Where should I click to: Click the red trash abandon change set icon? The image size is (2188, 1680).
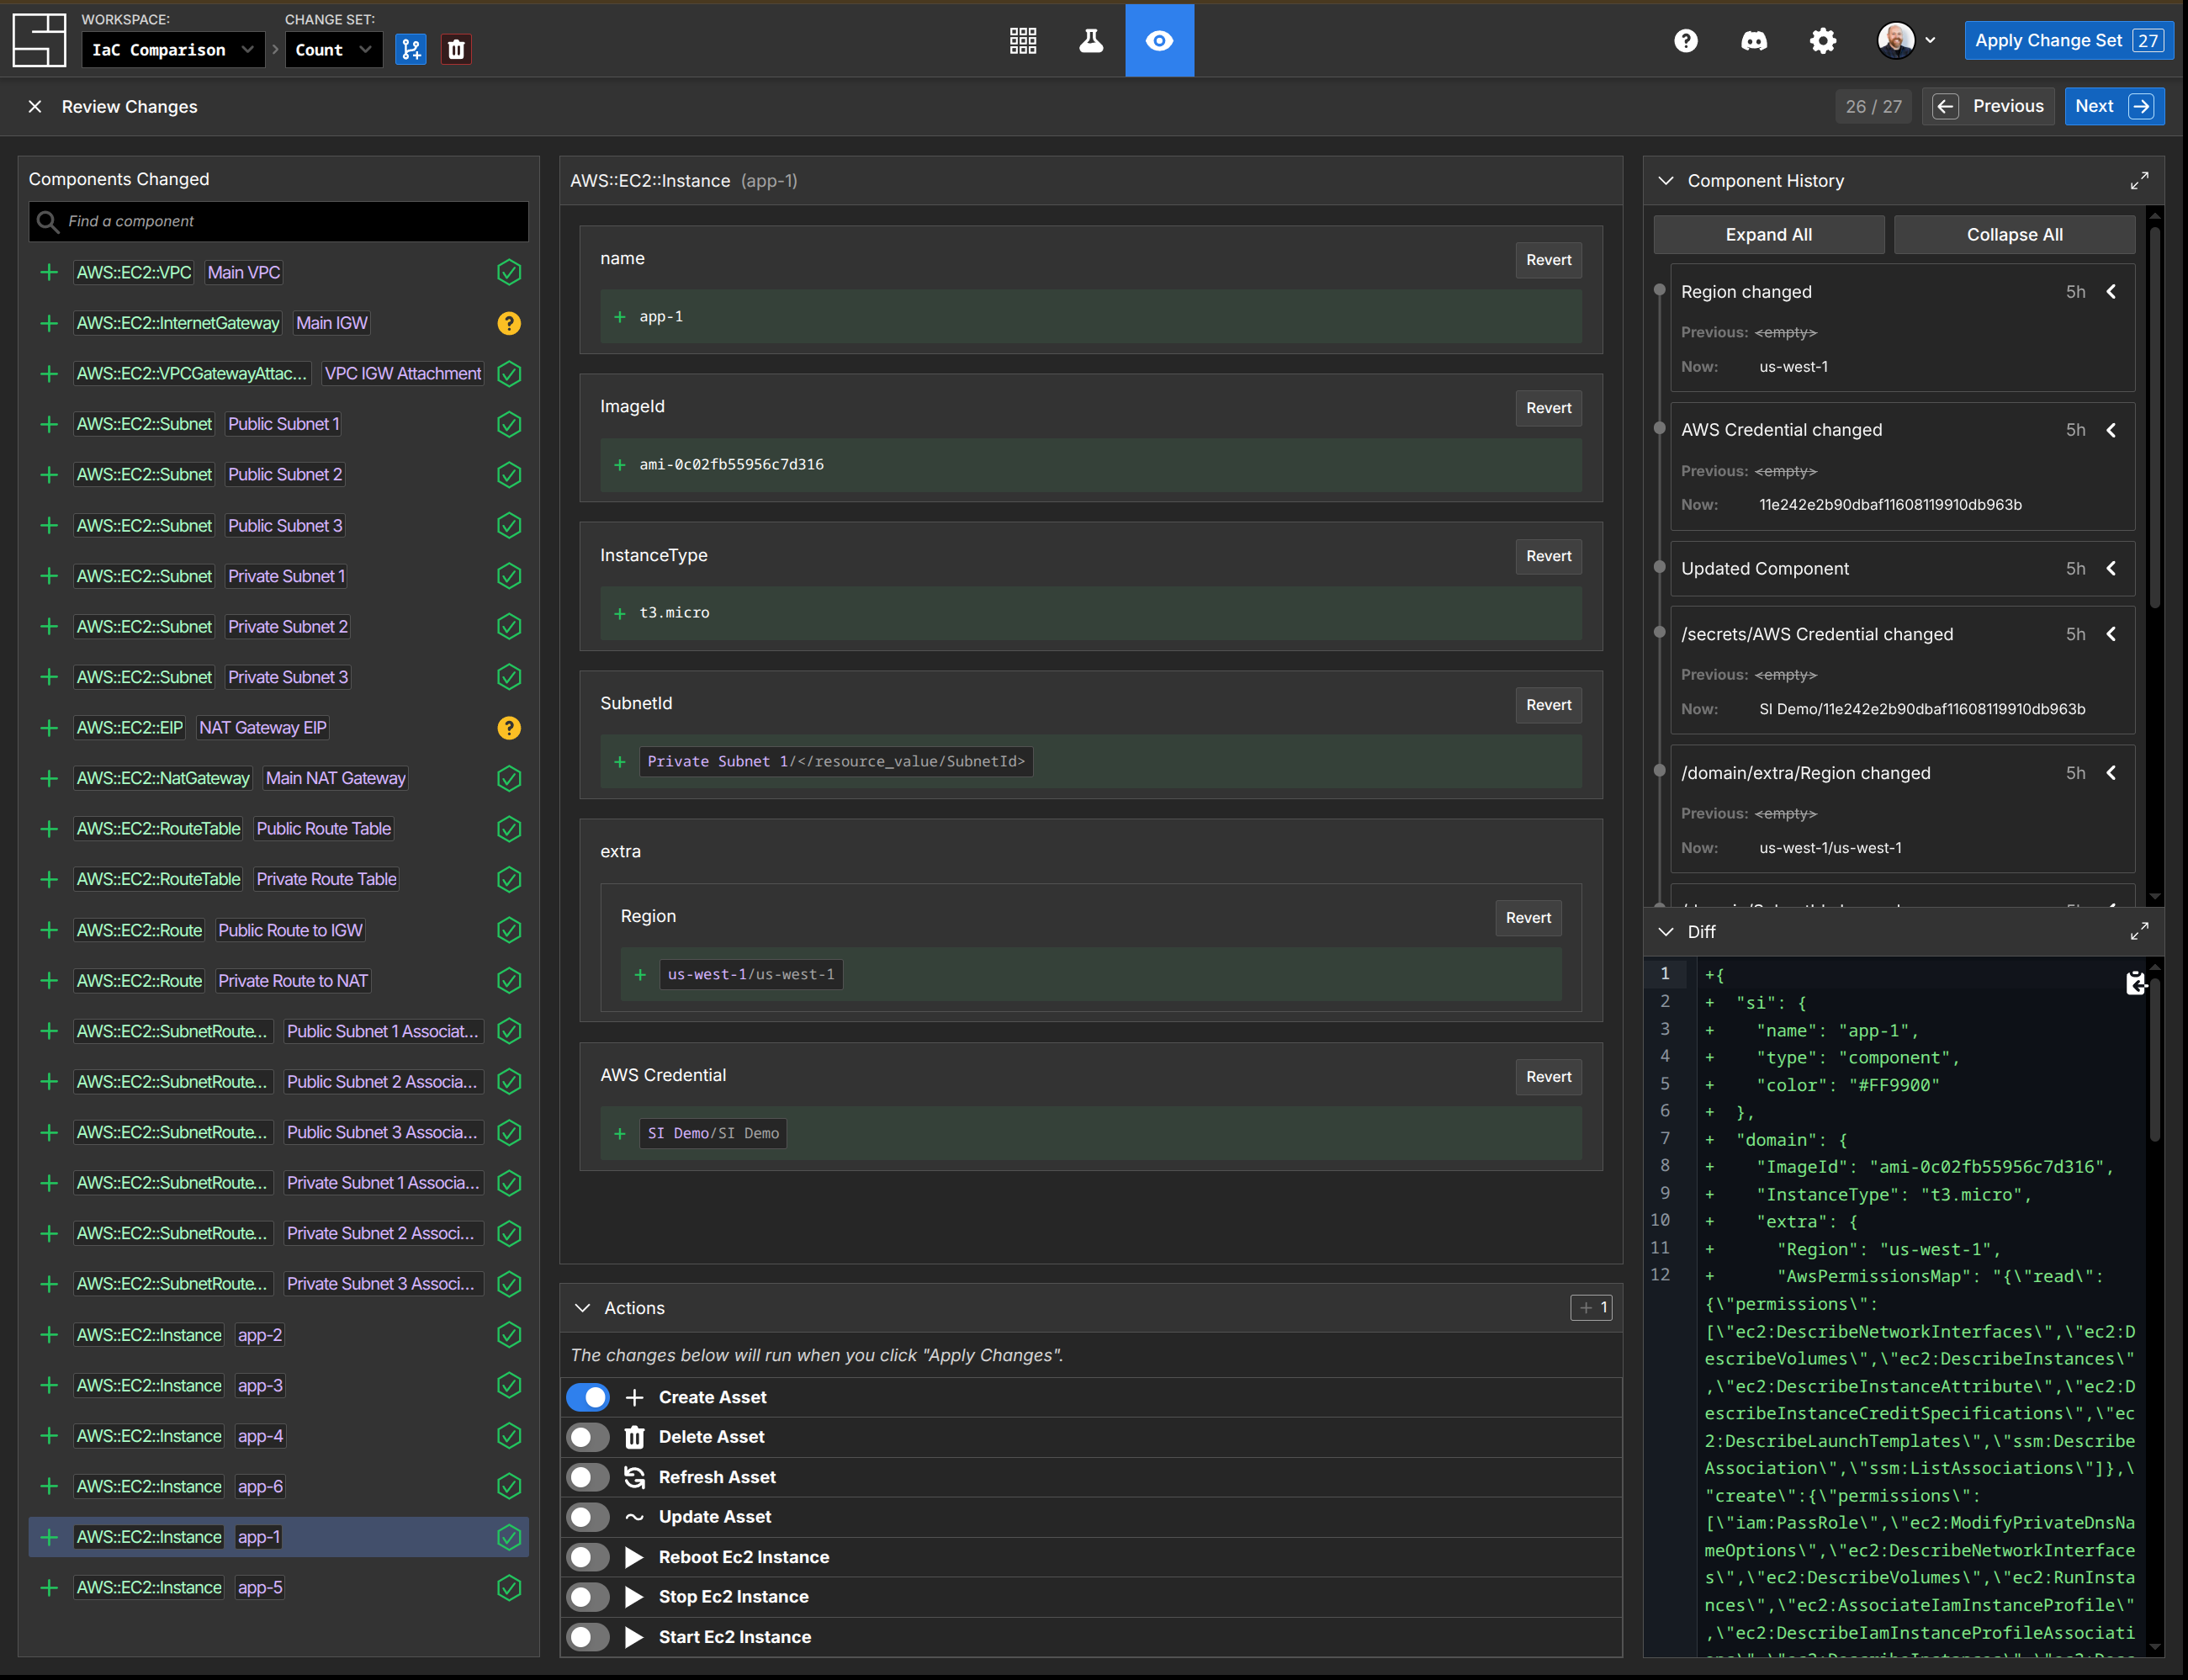[456, 49]
